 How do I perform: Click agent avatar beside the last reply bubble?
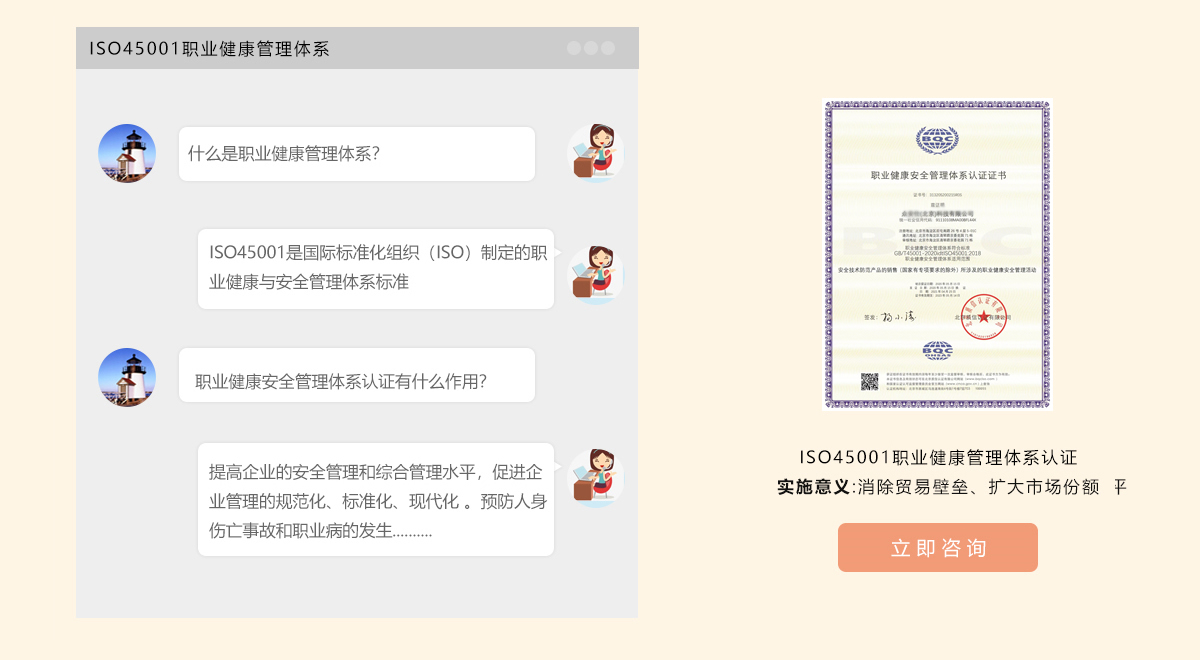(596, 477)
